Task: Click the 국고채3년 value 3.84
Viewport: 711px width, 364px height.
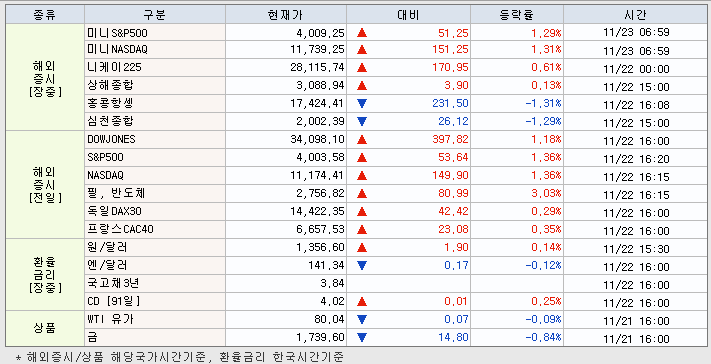Action: click(x=332, y=283)
